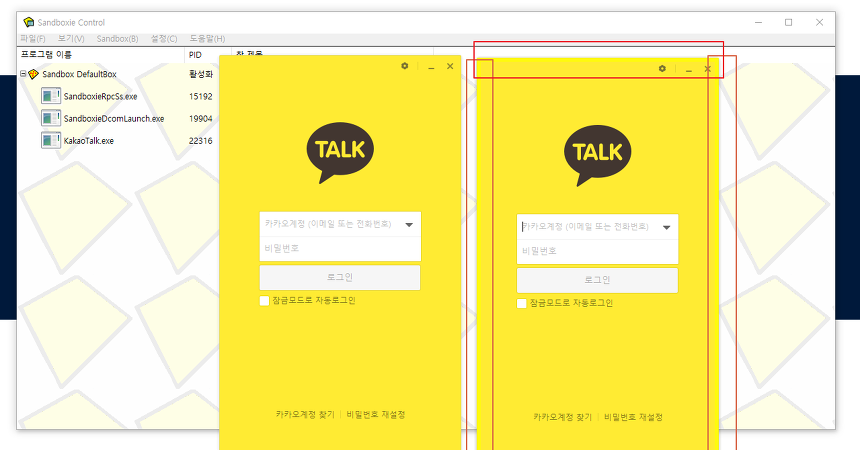Click the KakaoTalk.exe process icon

(51, 140)
